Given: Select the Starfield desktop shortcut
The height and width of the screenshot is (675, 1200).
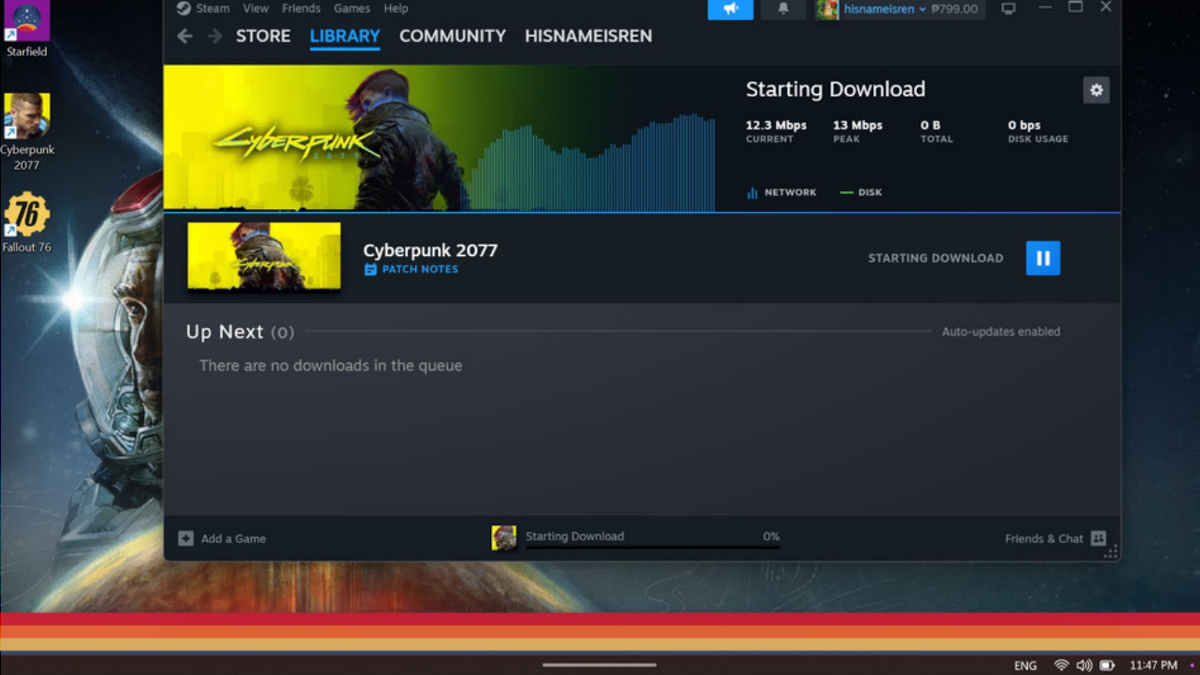Looking at the screenshot, I should 26,30.
